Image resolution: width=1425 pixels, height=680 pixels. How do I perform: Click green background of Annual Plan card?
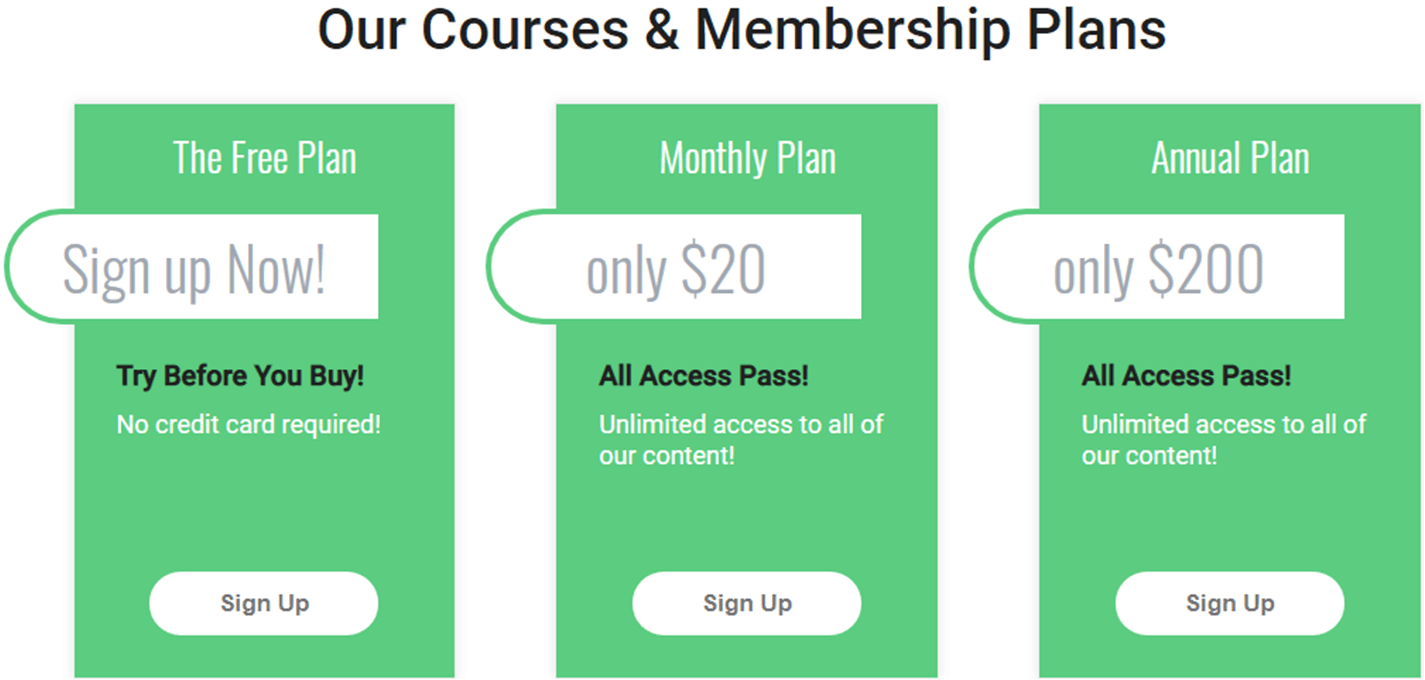coord(1230,510)
